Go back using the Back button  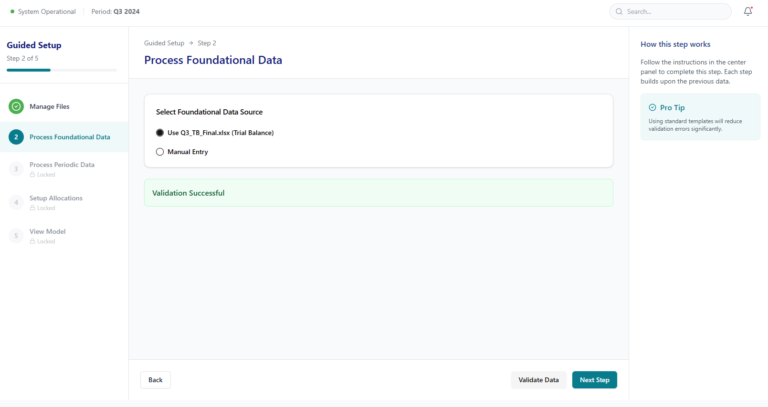click(x=155, y=380)
